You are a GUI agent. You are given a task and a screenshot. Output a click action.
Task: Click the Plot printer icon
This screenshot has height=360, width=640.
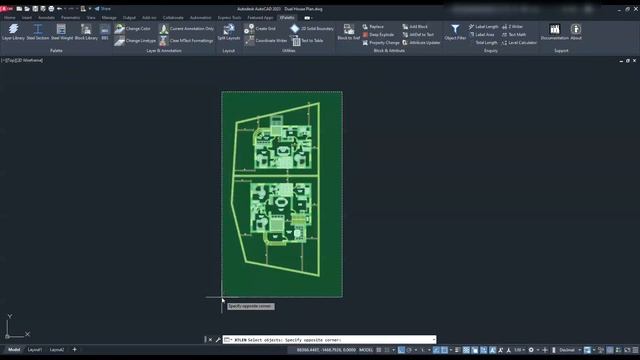(x=51, y=9)
